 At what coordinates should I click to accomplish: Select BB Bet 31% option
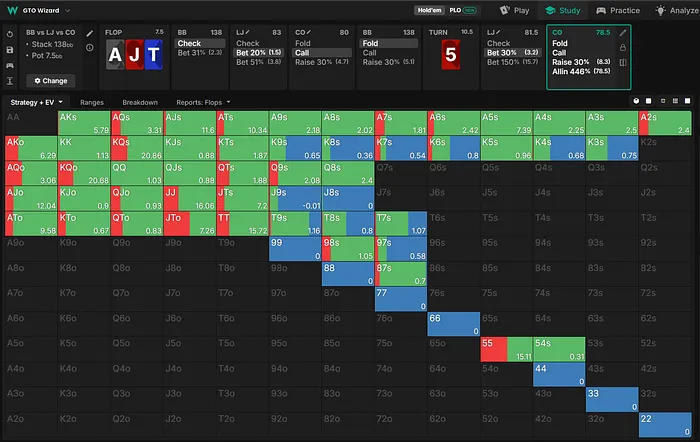pos(200,53)
